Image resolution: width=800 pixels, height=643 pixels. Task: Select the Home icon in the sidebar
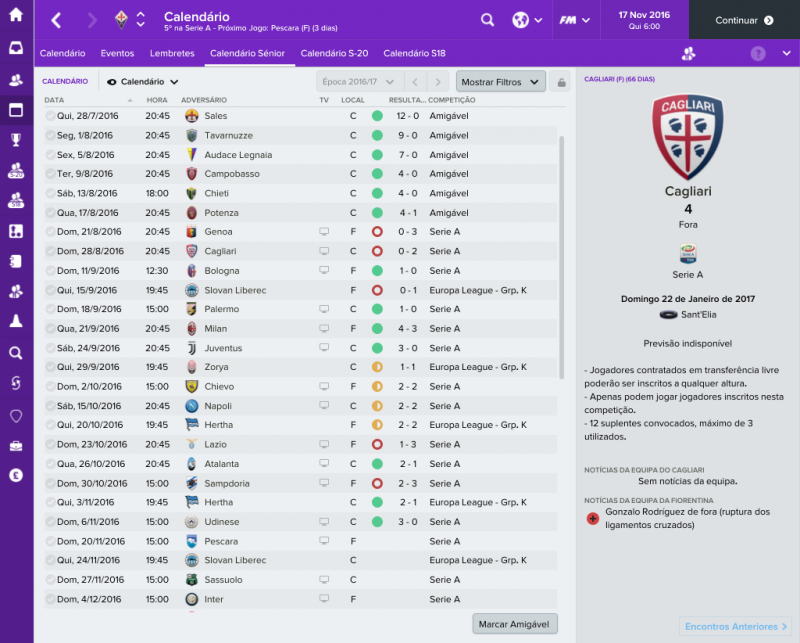(x=13, y=16)
